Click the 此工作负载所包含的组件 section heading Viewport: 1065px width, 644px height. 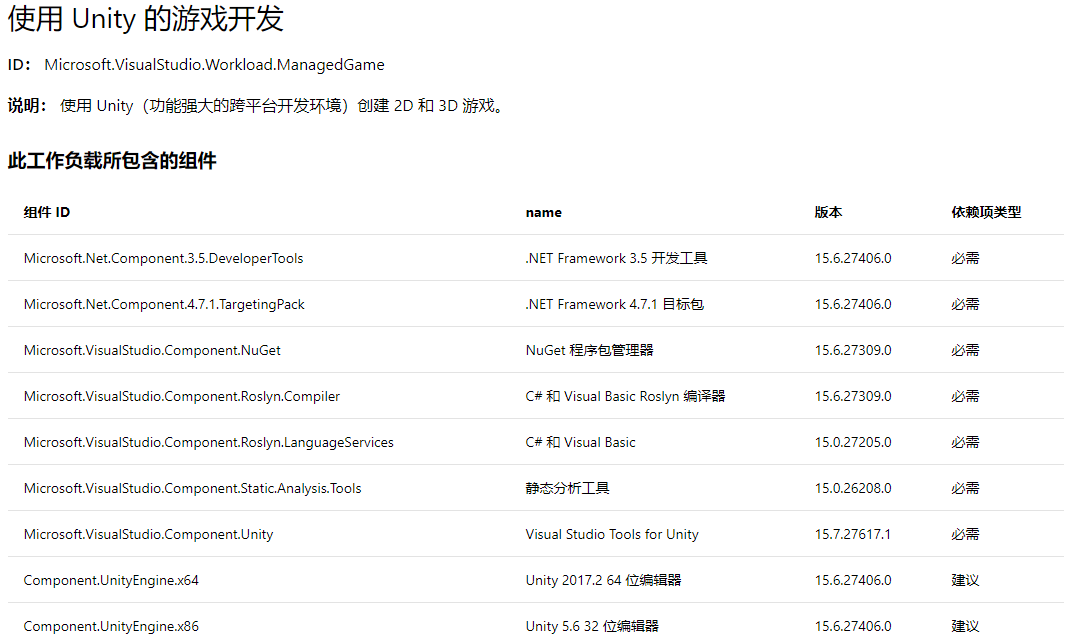click(112, 161)
